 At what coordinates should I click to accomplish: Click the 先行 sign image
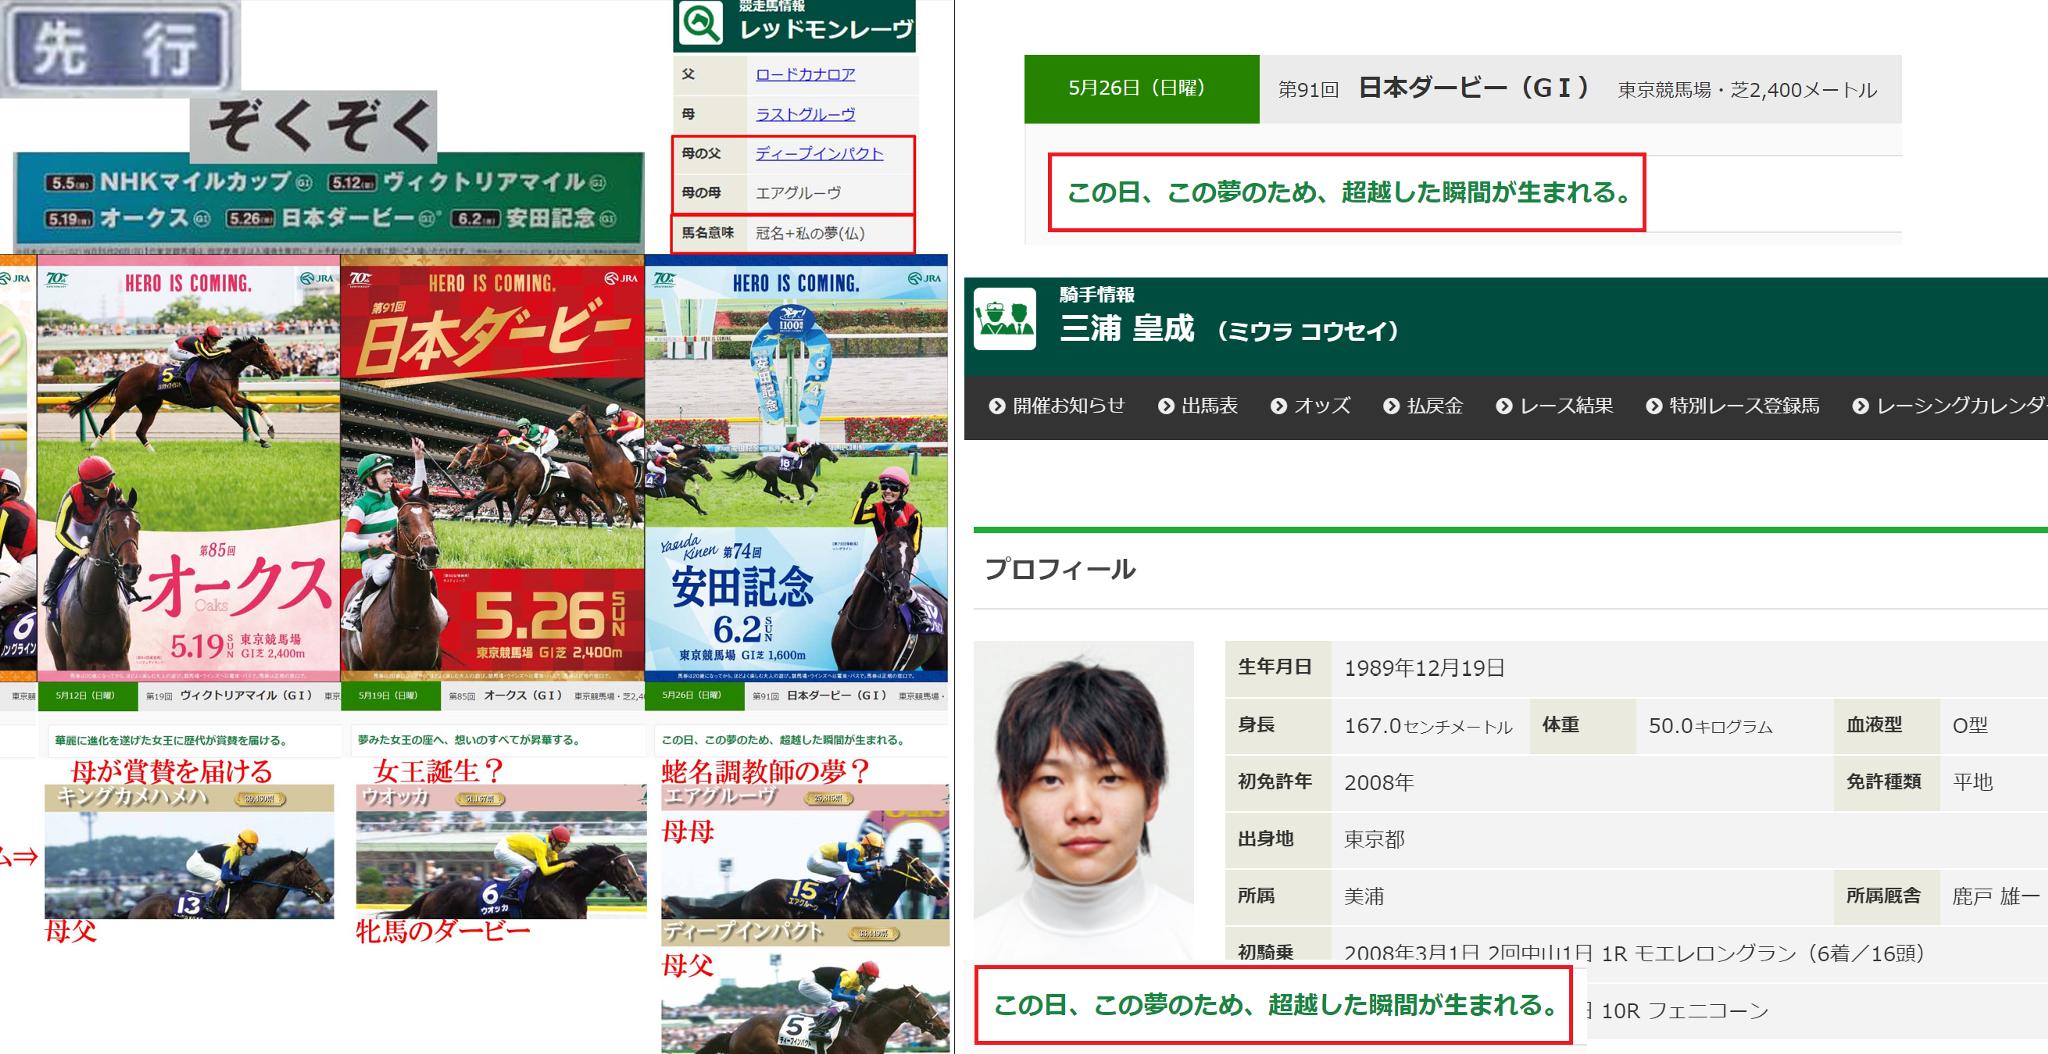point(120,48)
